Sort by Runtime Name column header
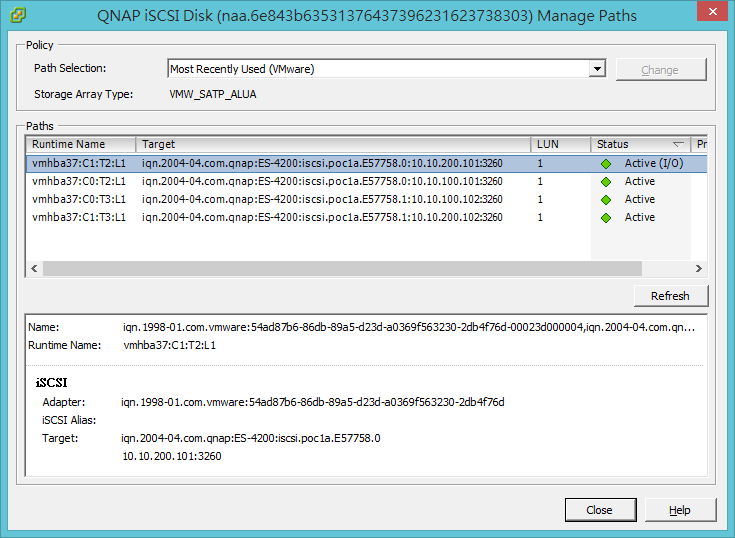The image size is (735, 538). pyautogui.click(x=81, y=144)
